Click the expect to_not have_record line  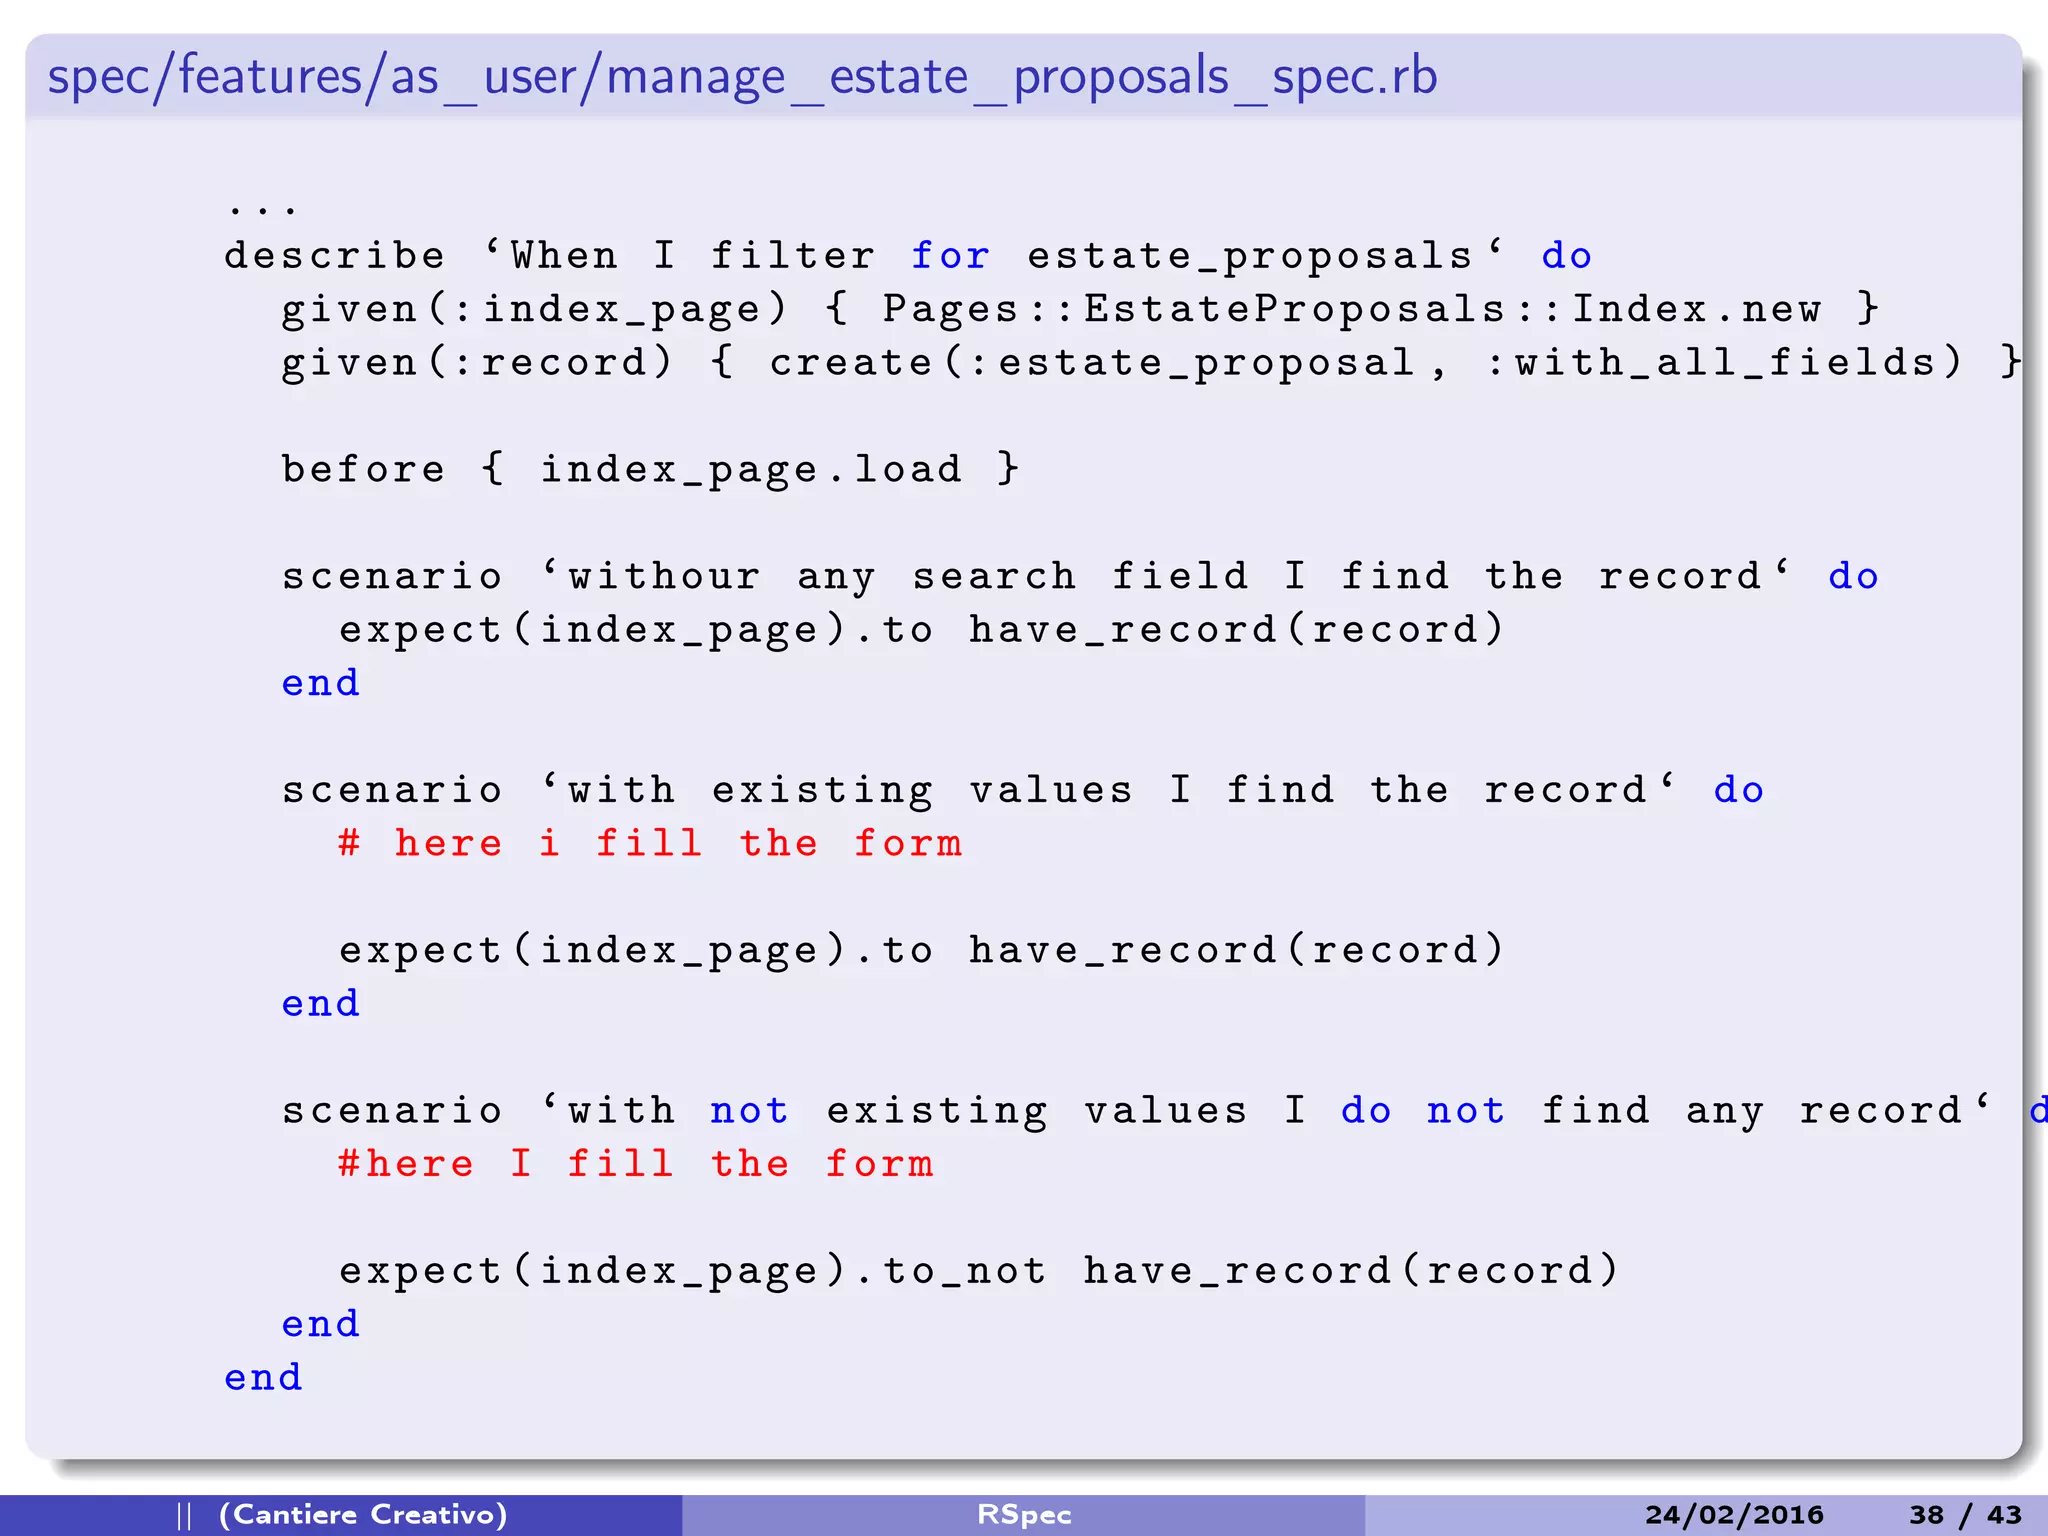pos(978,1270)
